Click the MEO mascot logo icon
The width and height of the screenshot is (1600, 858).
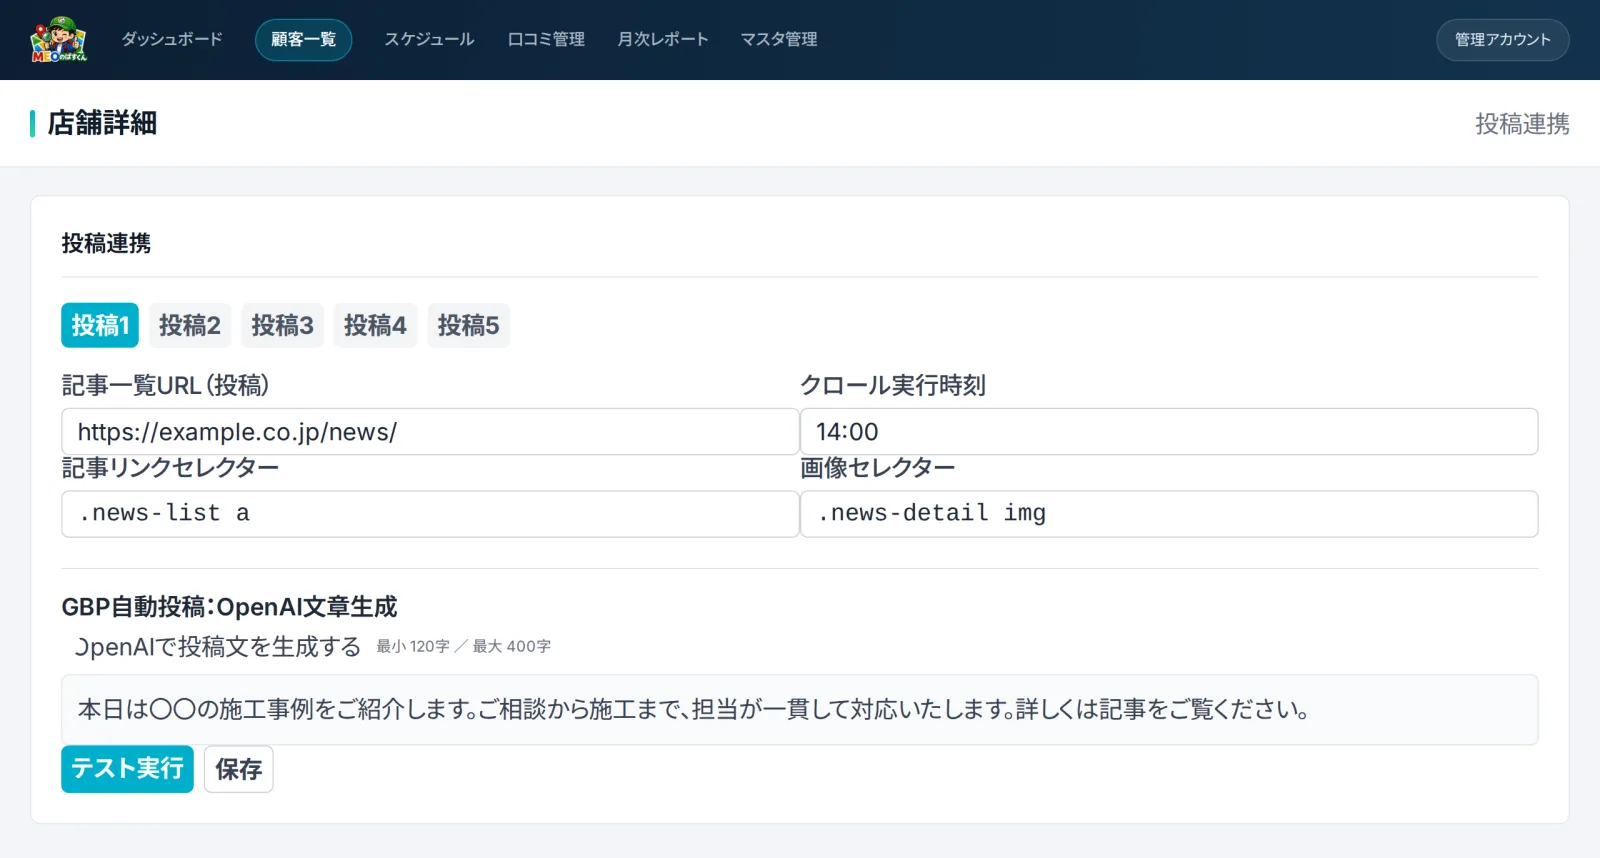point(59,40)
